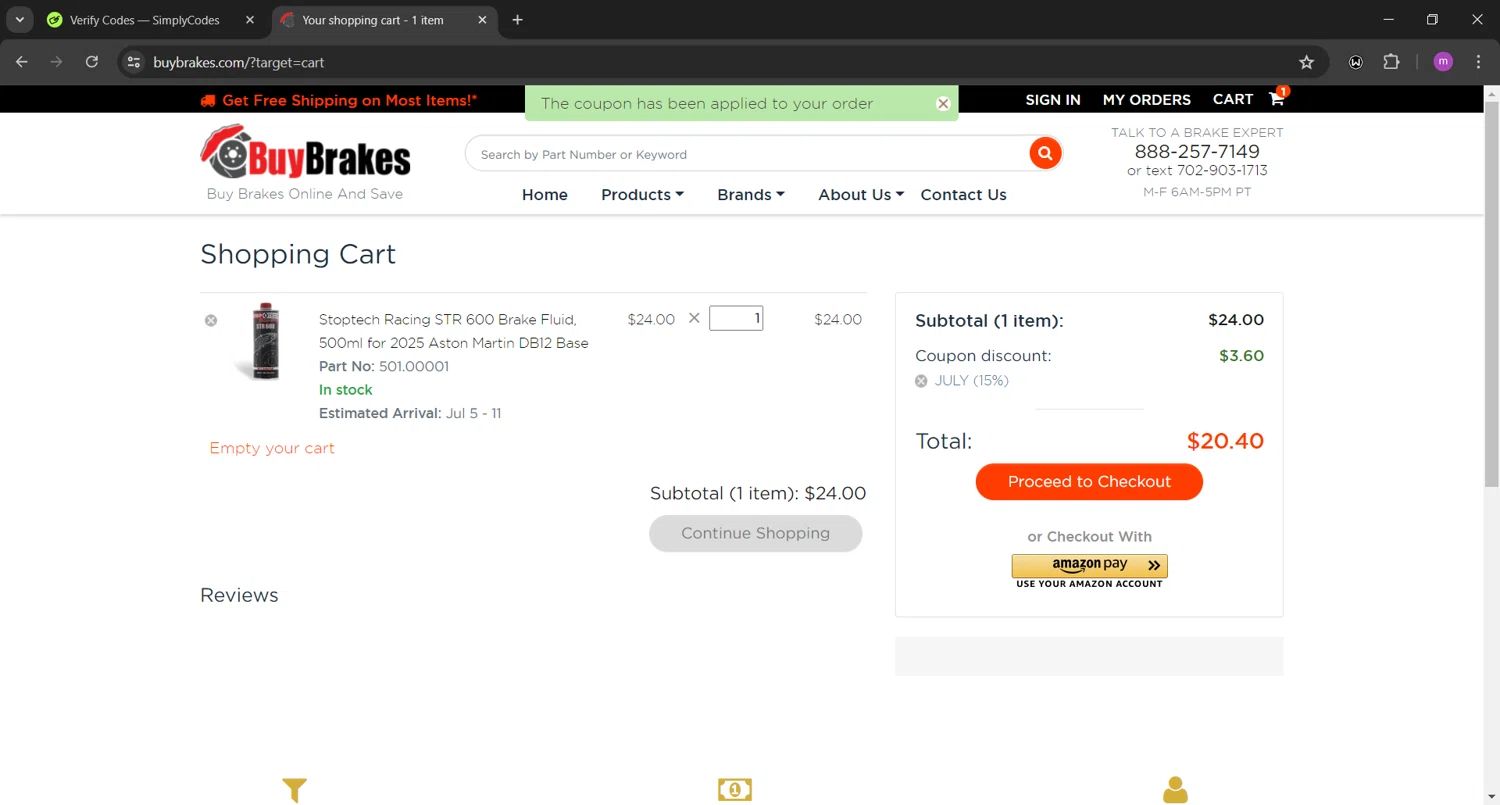1500x805 pixels.
Task: Click the money bill icon at bottom
Action: click(x=735, y=790)
